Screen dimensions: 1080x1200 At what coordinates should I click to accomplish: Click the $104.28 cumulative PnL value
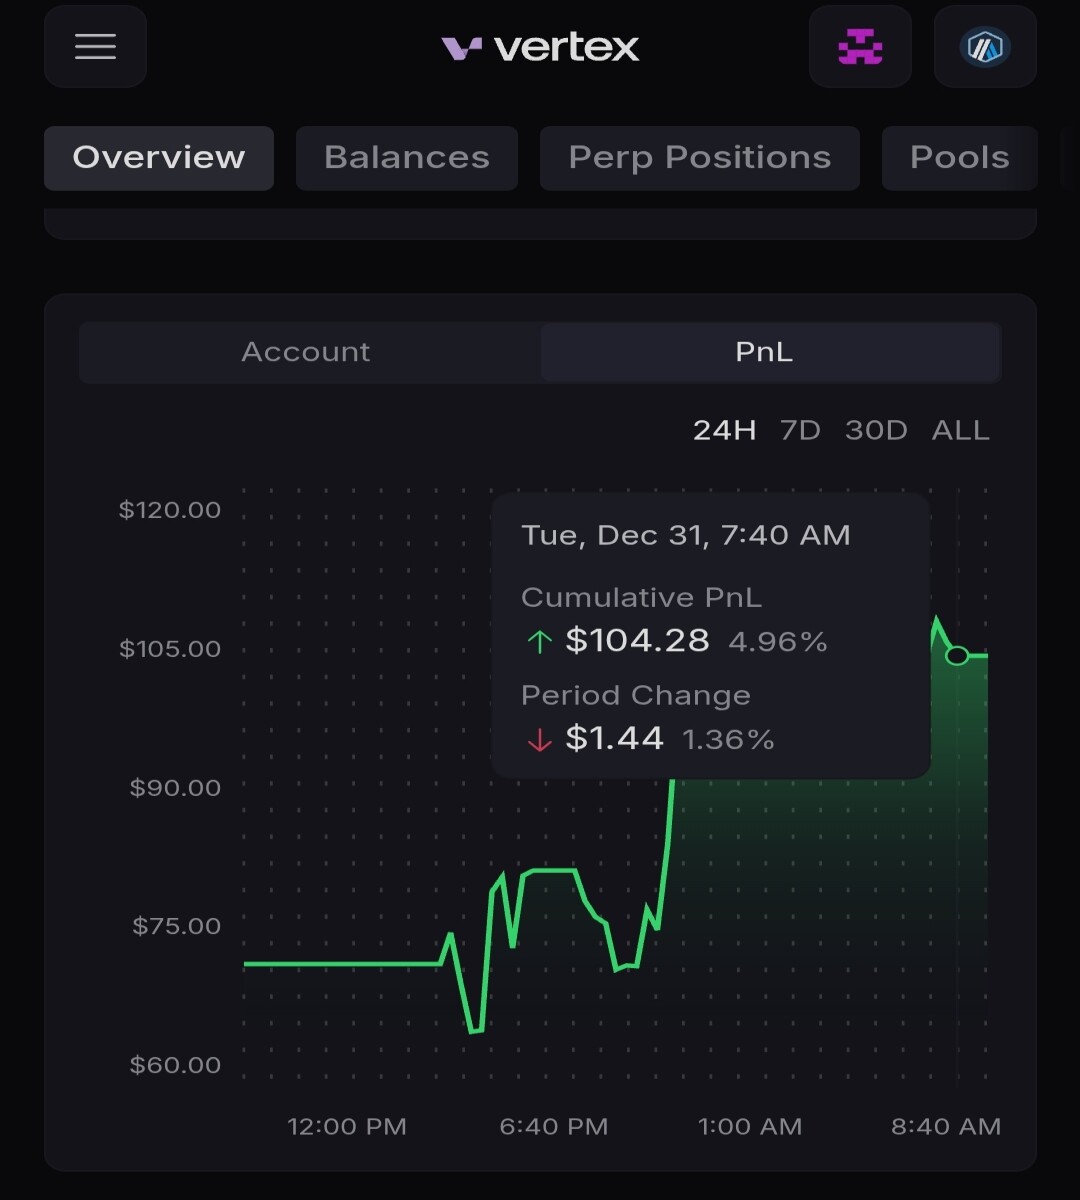(x=637, y=641)
